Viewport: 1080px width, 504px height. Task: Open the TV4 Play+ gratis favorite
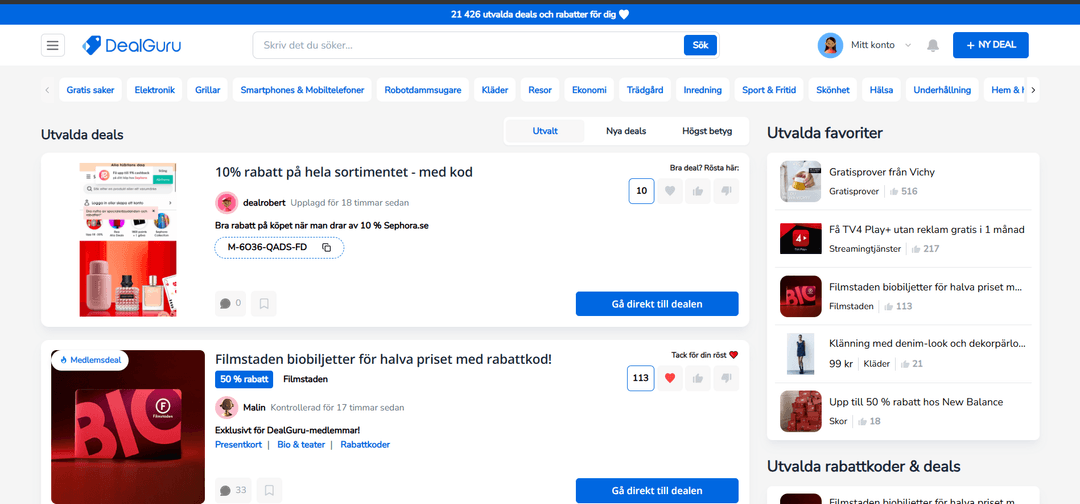click(x=927, y=229)
